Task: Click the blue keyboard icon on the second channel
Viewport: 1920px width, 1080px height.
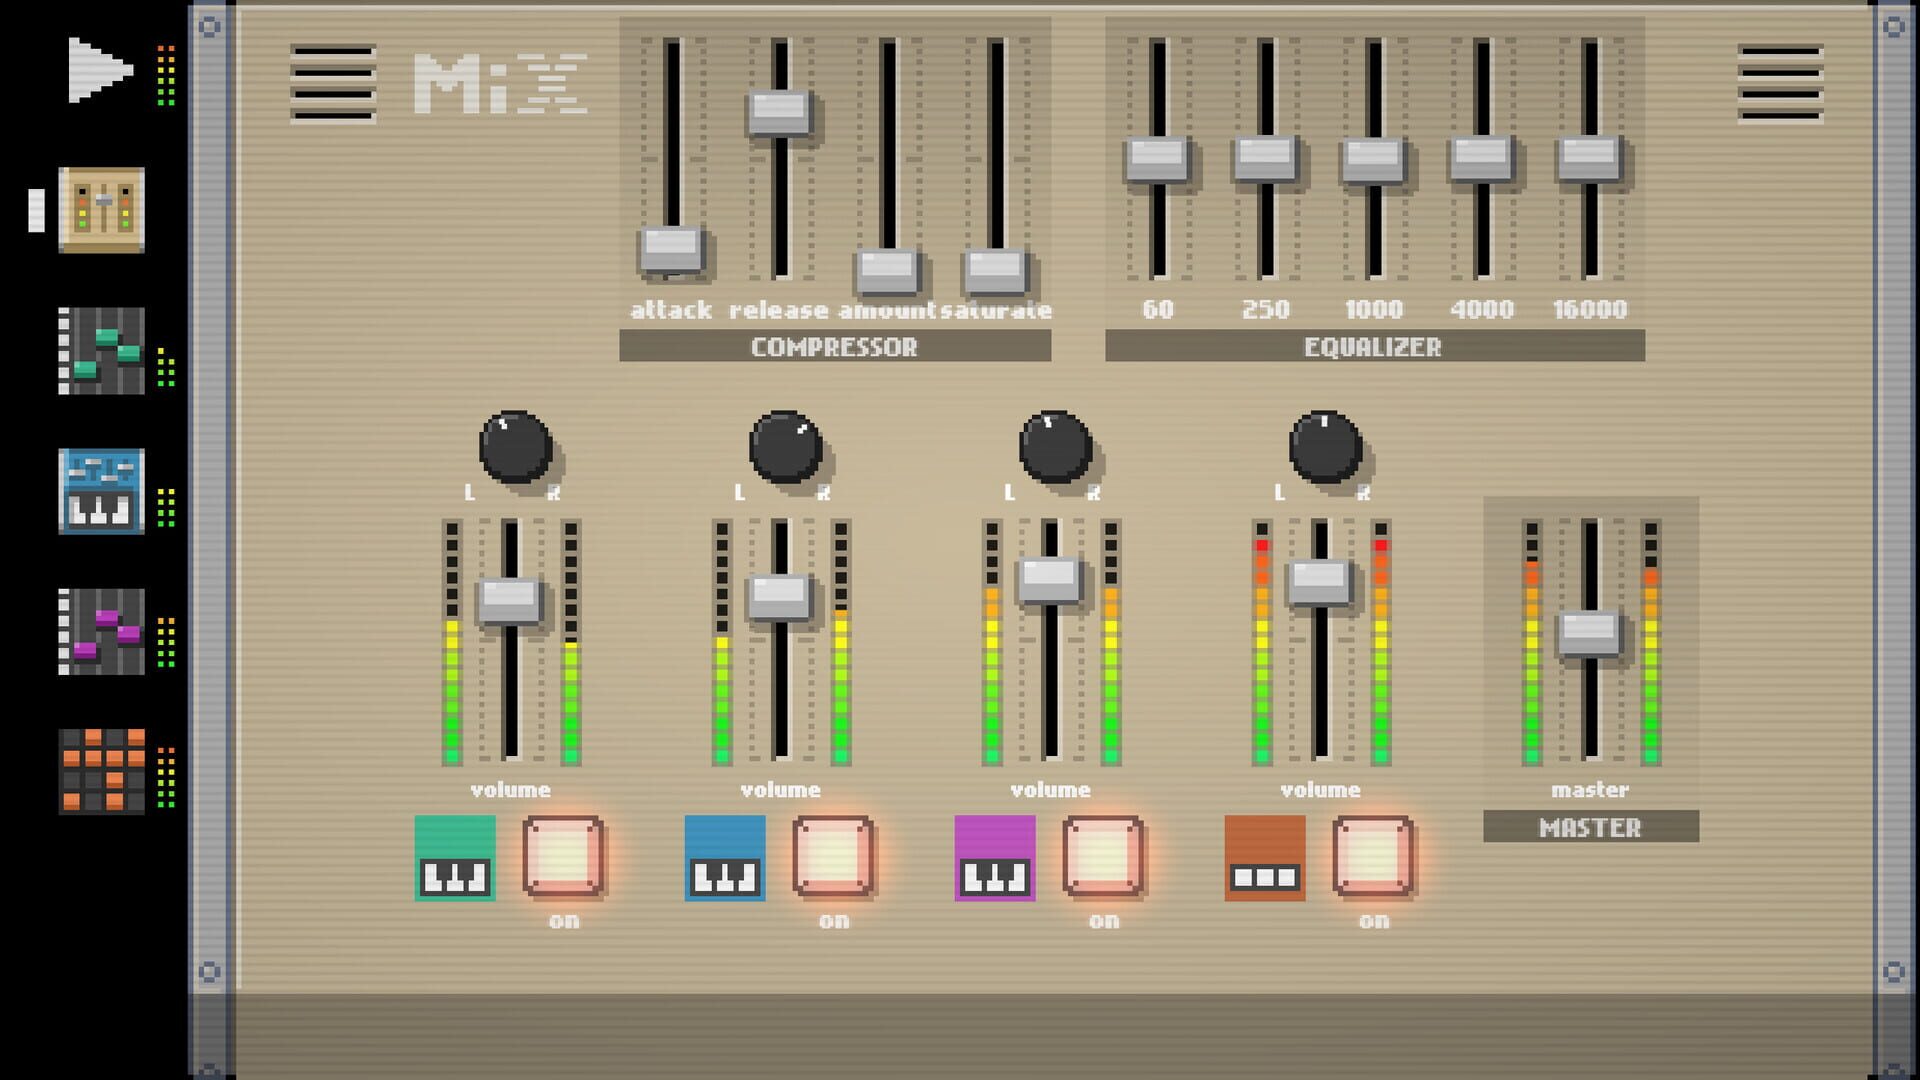Action: (x=723, y=858)
